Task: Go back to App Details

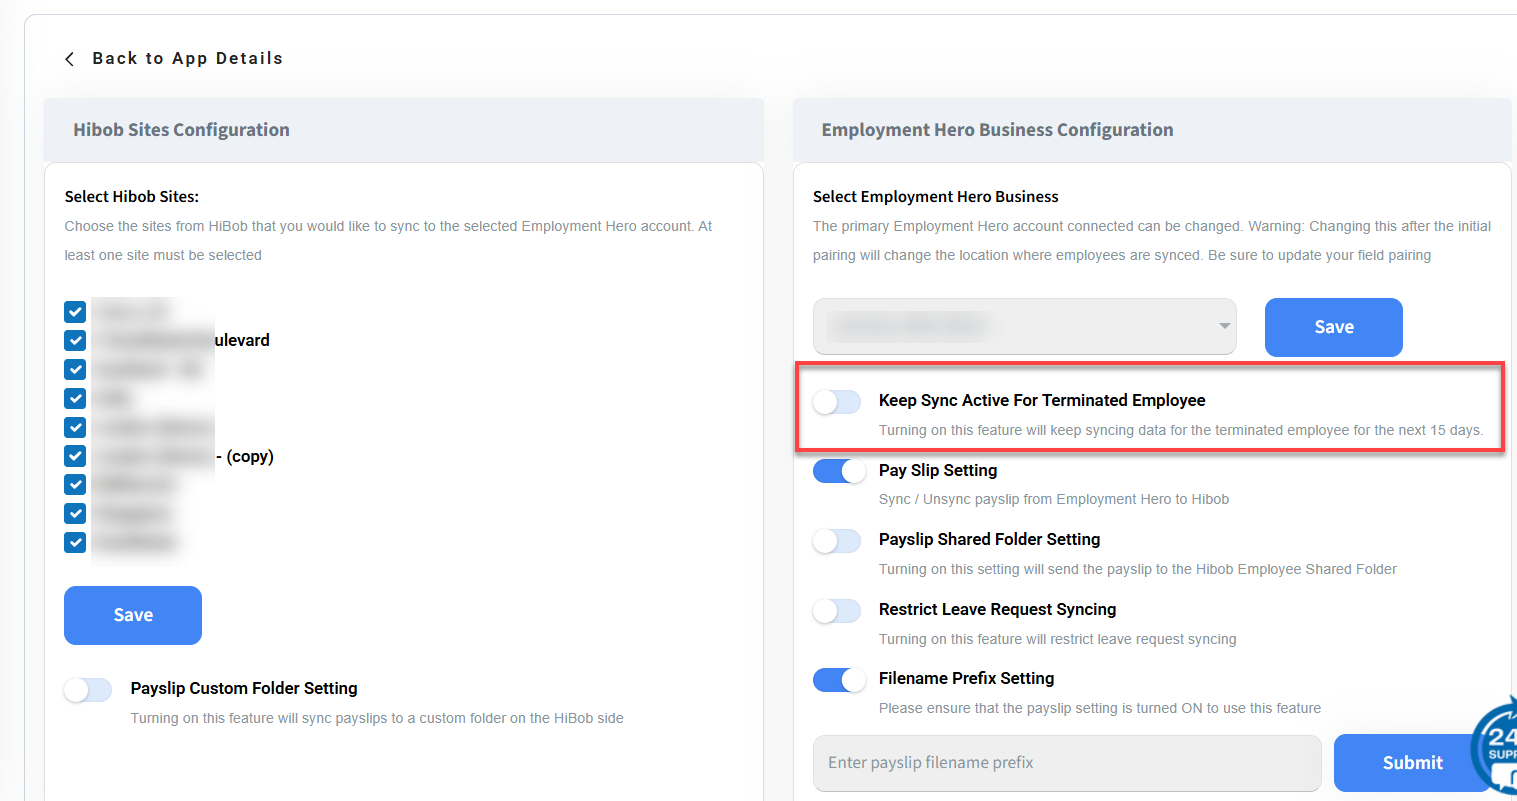Action: pyautogui.click(x=187, y=59)
